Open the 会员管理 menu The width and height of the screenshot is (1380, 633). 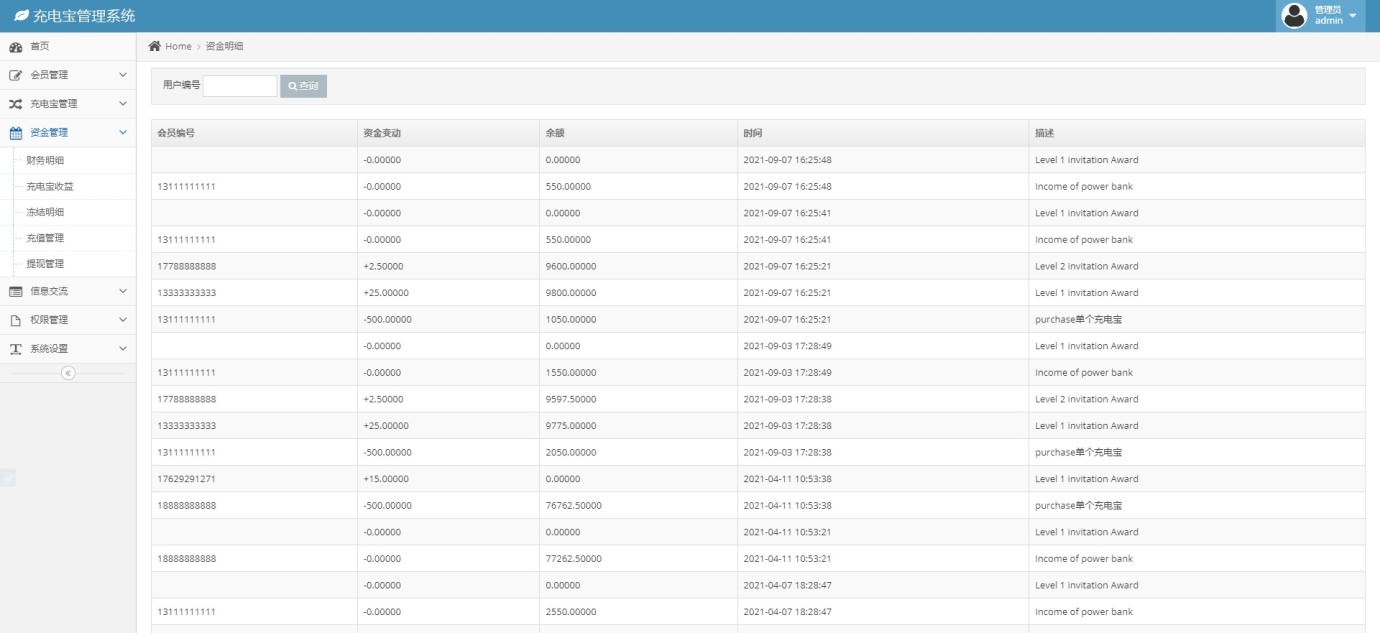[x=68, y=75]
